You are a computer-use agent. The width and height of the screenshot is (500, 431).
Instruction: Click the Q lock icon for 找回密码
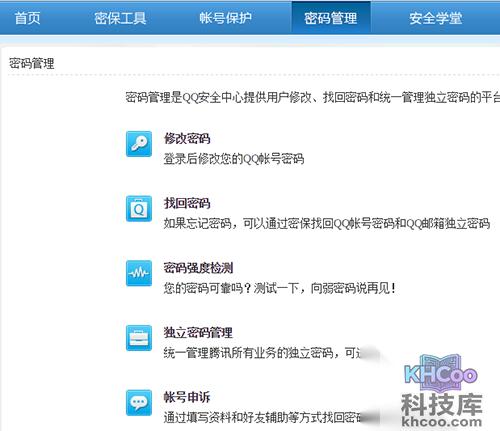pyautogui.click(x=139, y=209)
